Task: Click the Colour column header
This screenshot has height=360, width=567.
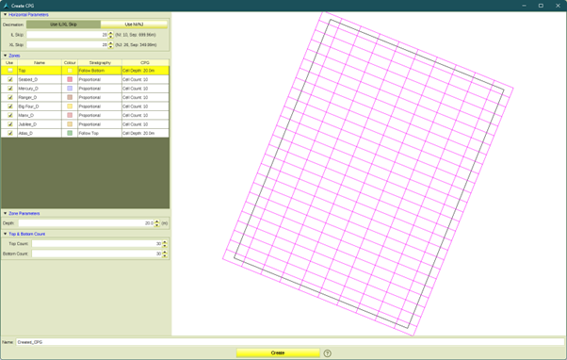Action: tap(70, 63)
